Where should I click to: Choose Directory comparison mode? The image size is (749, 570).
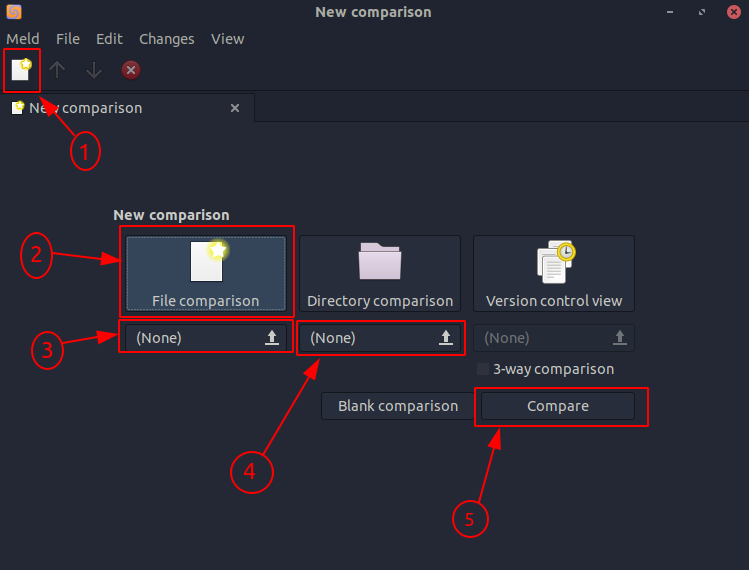point(380,273)
